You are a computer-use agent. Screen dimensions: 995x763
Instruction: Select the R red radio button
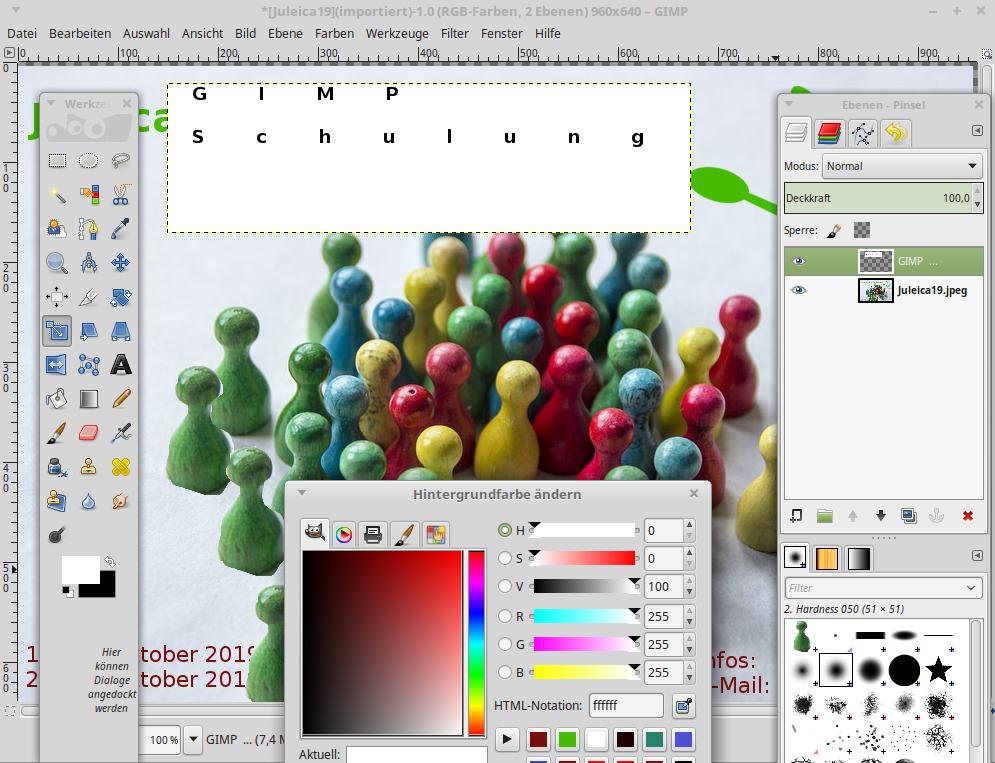505,616
